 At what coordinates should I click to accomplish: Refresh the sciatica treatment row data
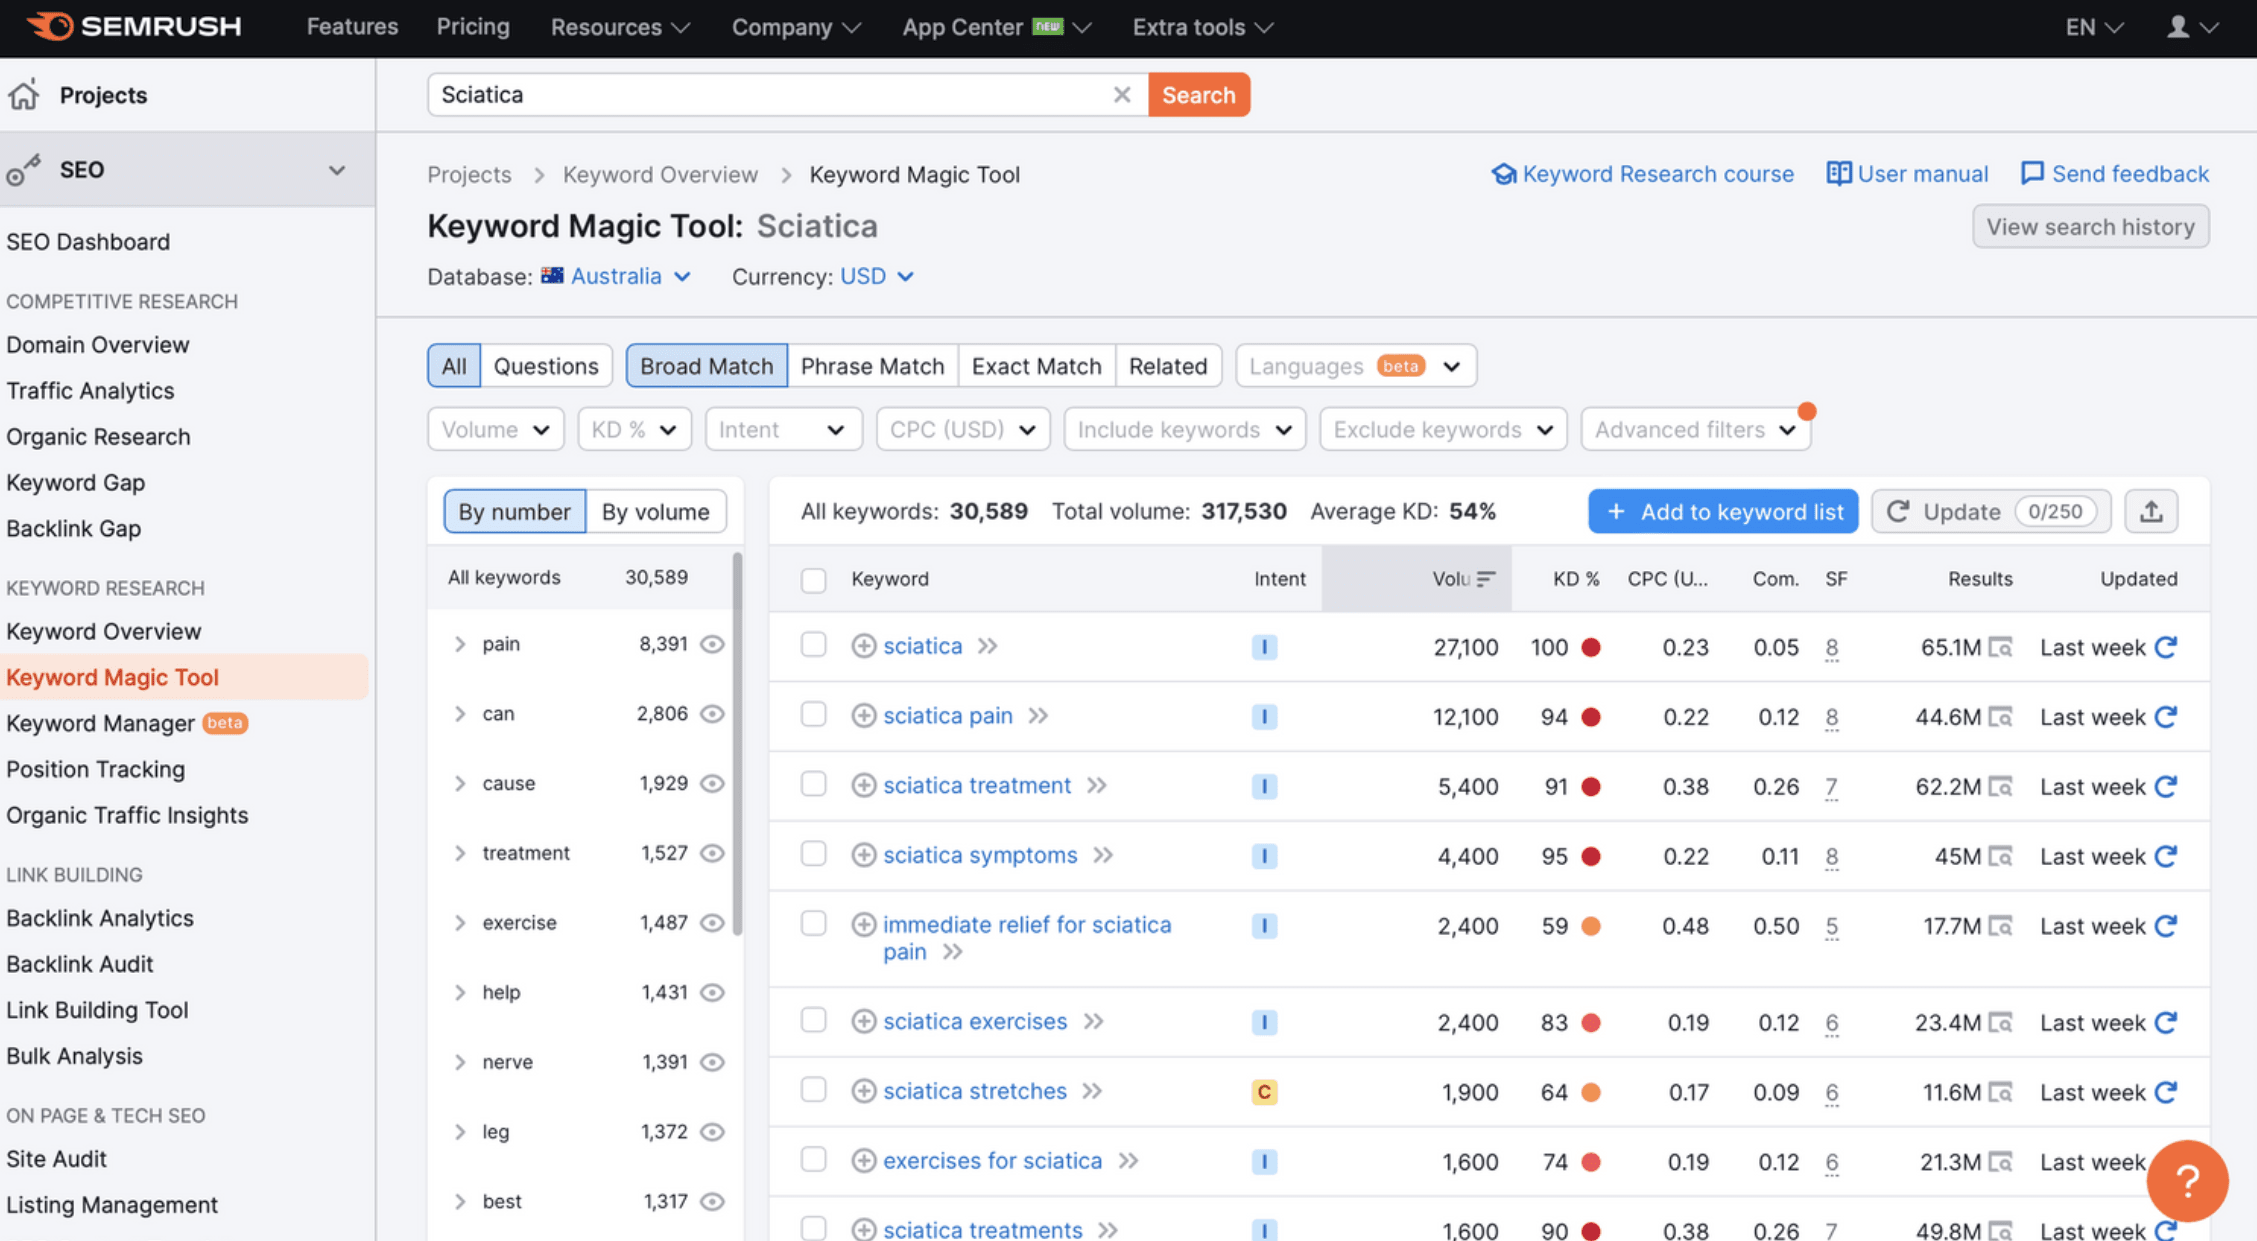click(2167, 786)
